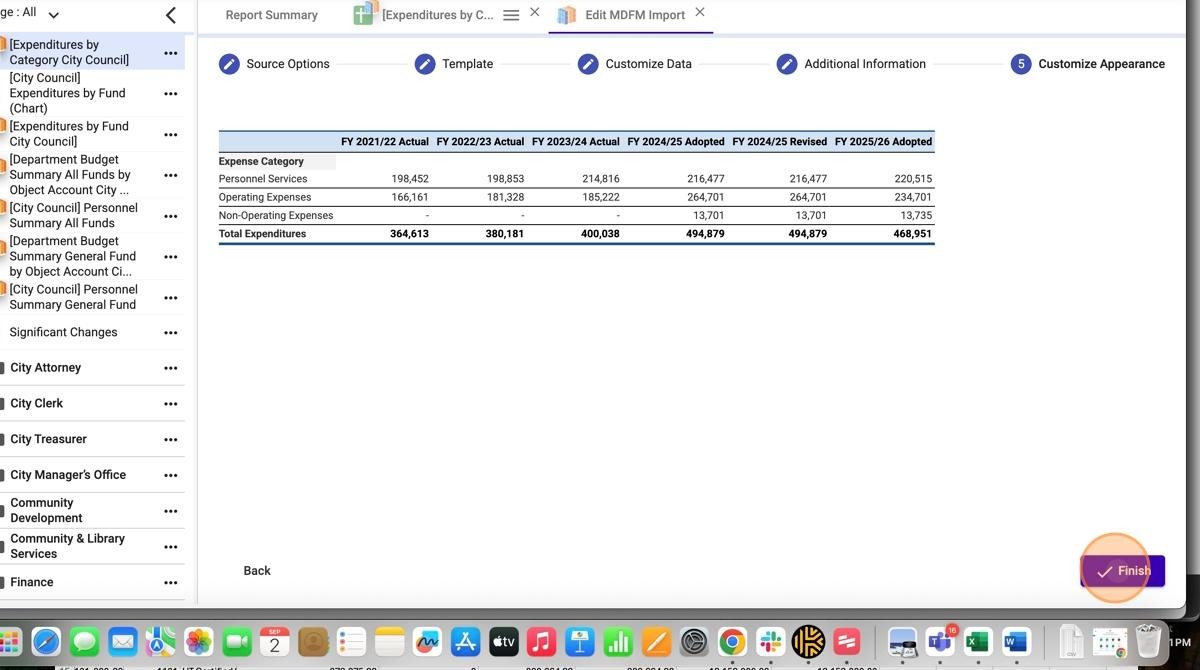Open options for Expenditures by Fund (Chart)

point(171,94)
